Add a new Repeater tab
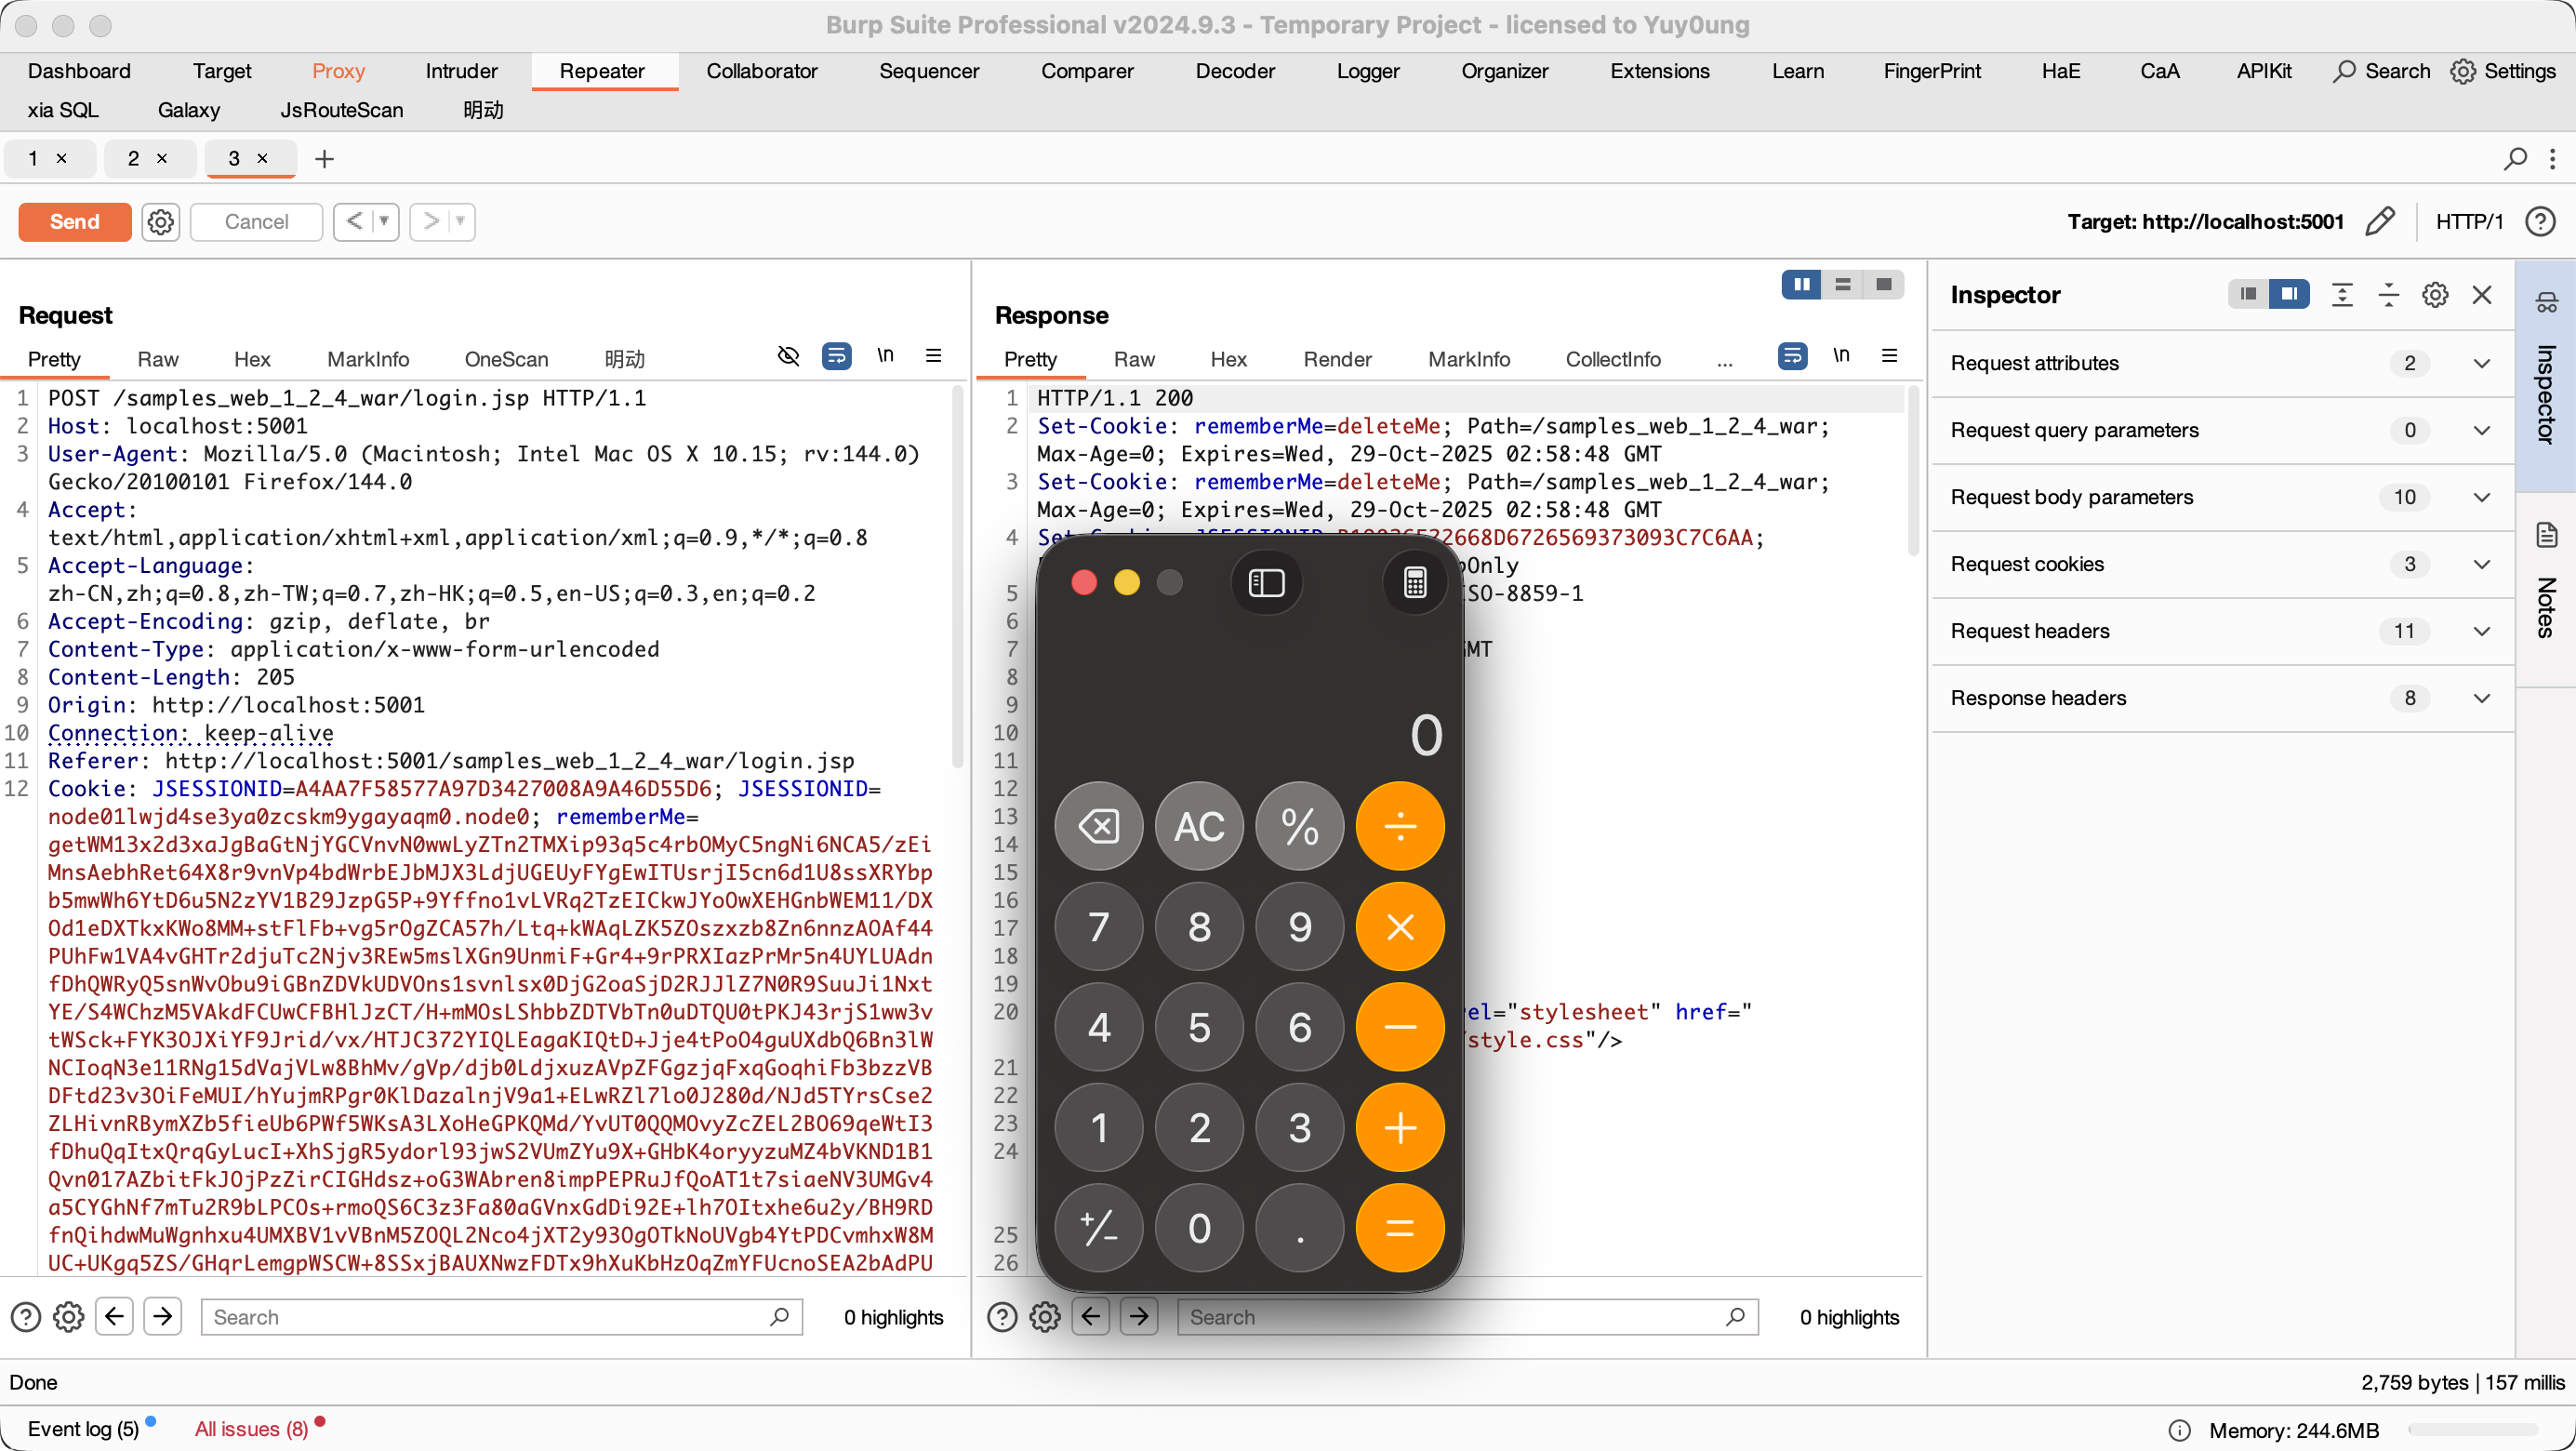Image resolution: width=2576 pixels, height=1451 pixels. pos(324,159)
